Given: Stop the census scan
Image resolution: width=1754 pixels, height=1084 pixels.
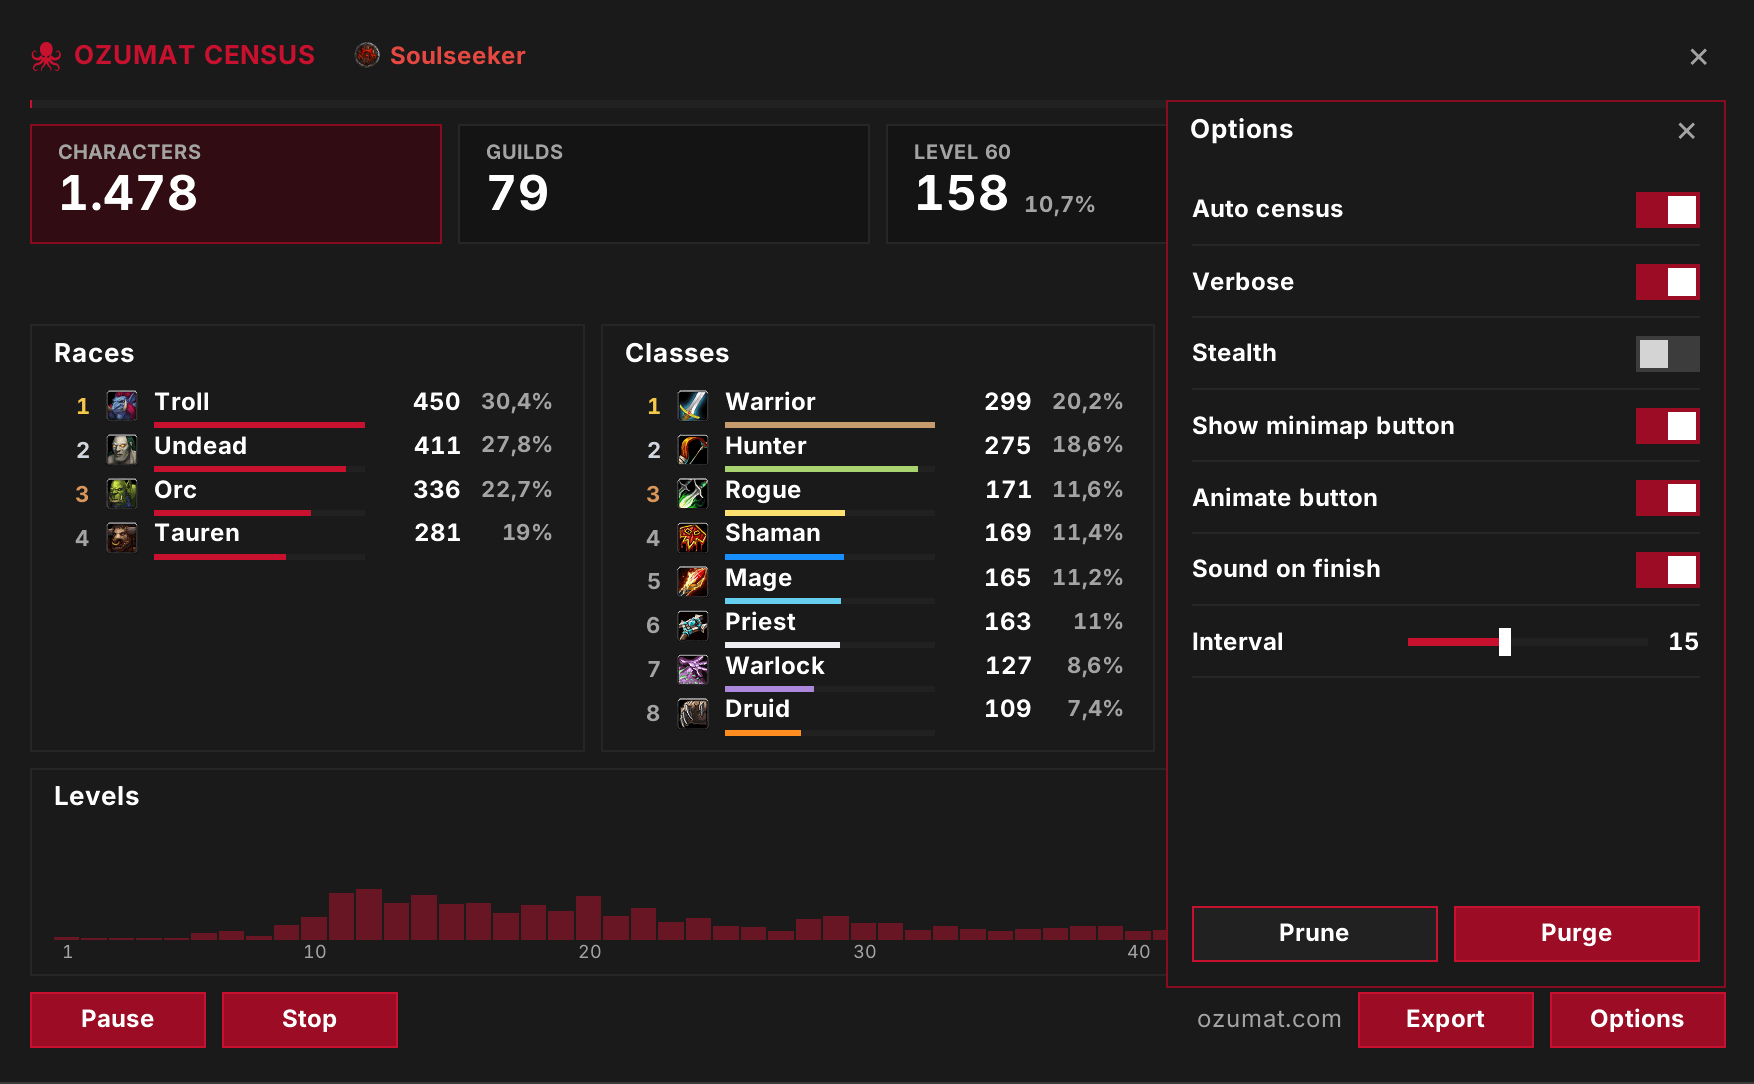Looking at the screenshot, I should [309, 1020].
